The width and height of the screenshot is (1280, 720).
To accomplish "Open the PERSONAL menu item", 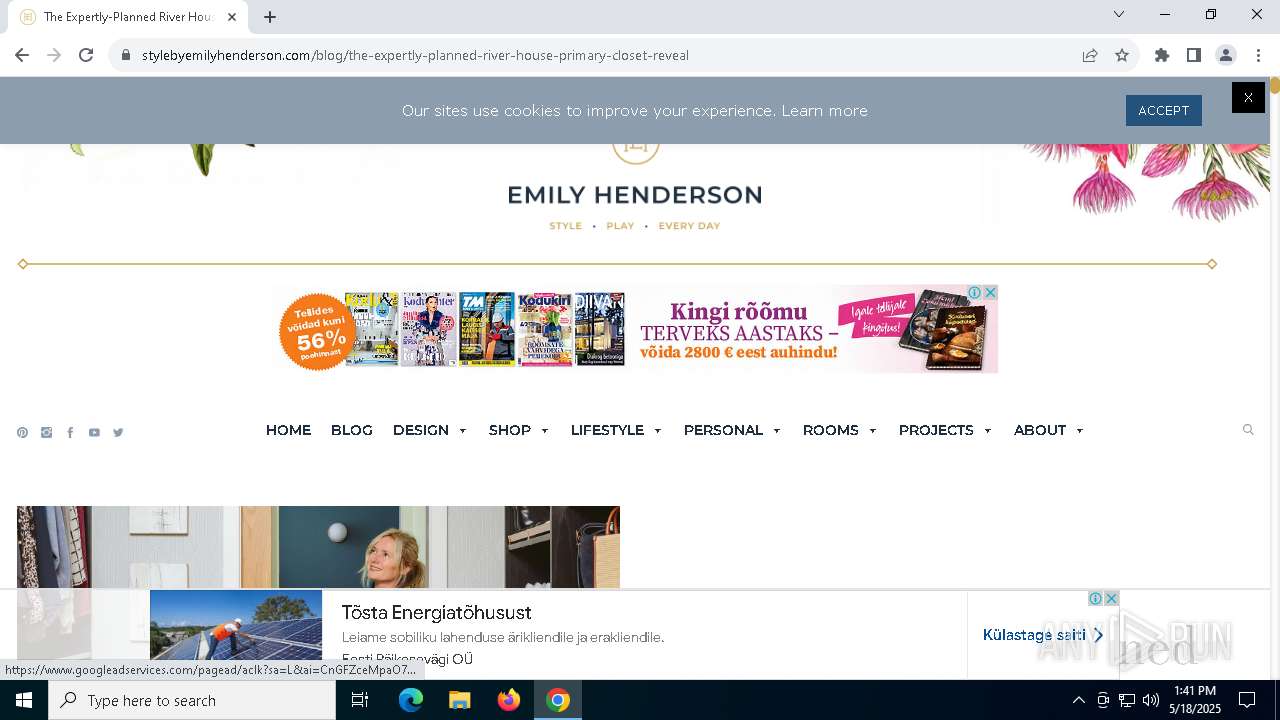I will click(723, 430).
